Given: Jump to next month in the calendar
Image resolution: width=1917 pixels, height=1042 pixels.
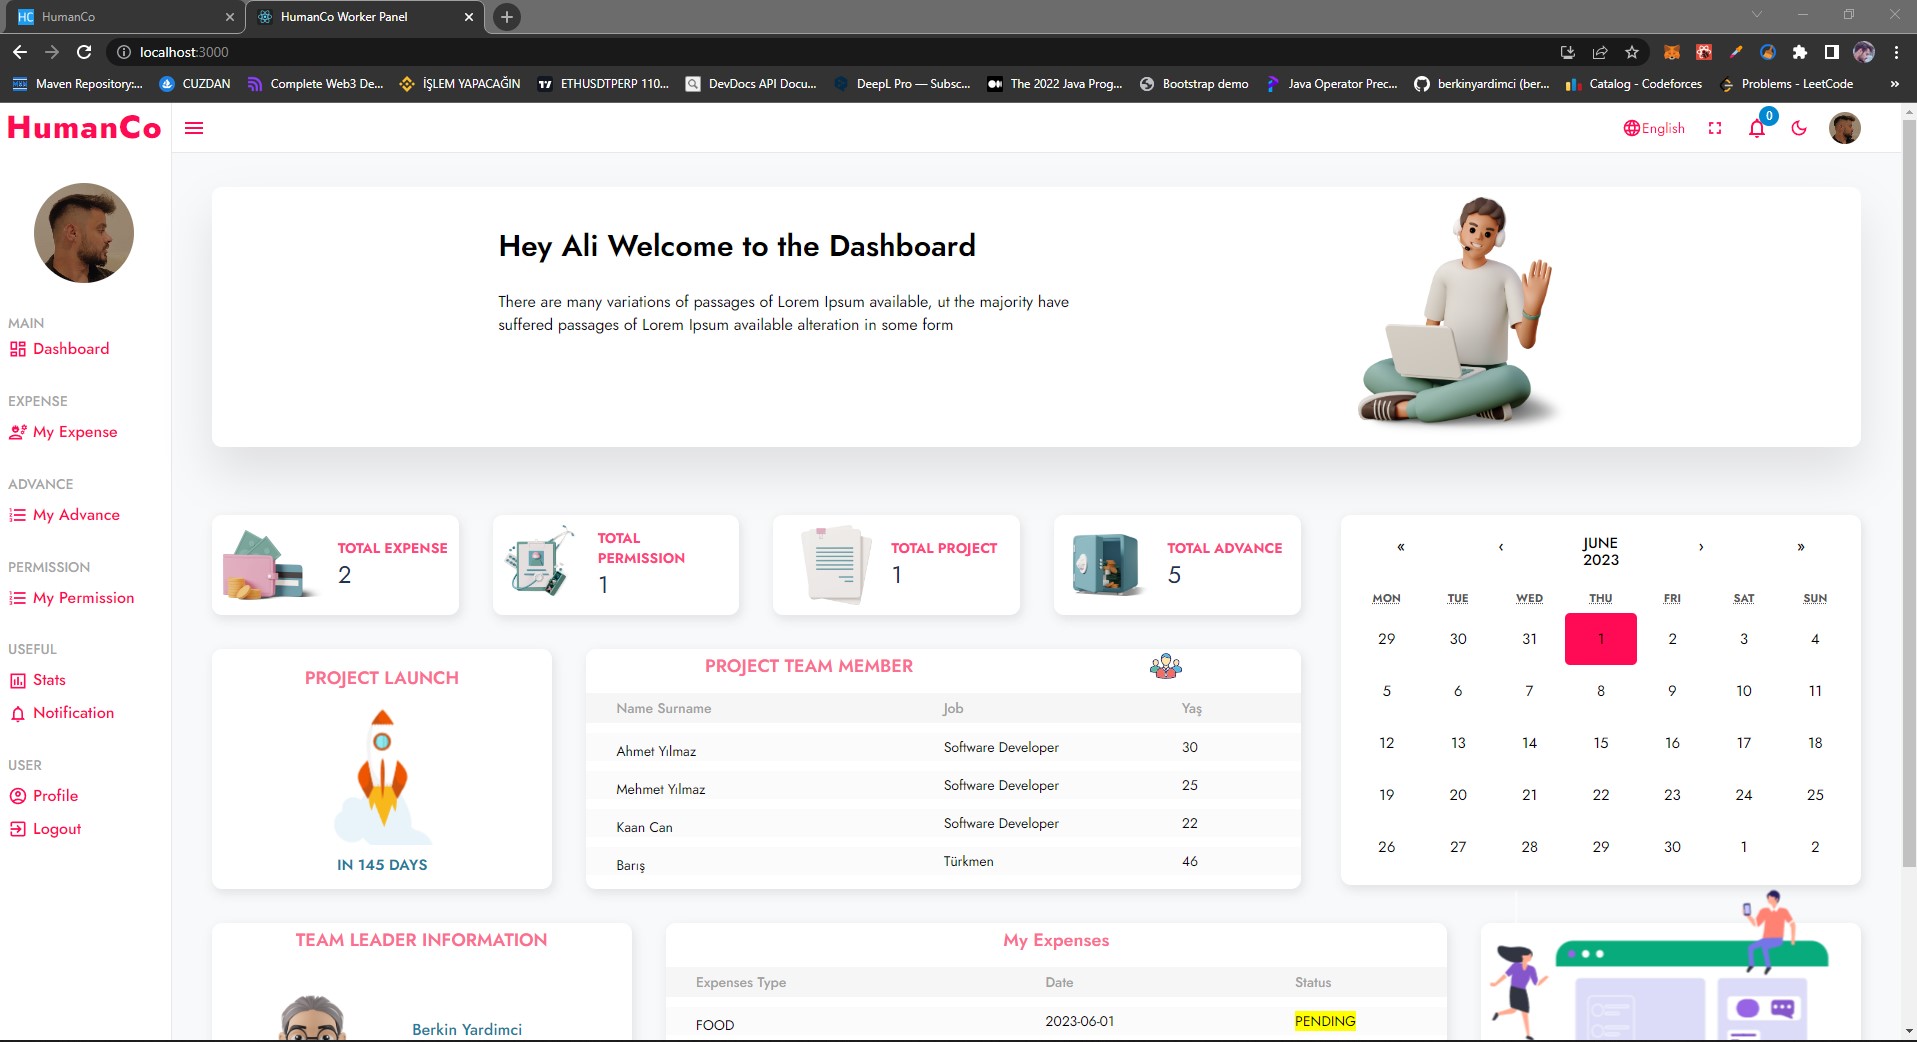Looking at the screenshot, I should (1701, 547).
